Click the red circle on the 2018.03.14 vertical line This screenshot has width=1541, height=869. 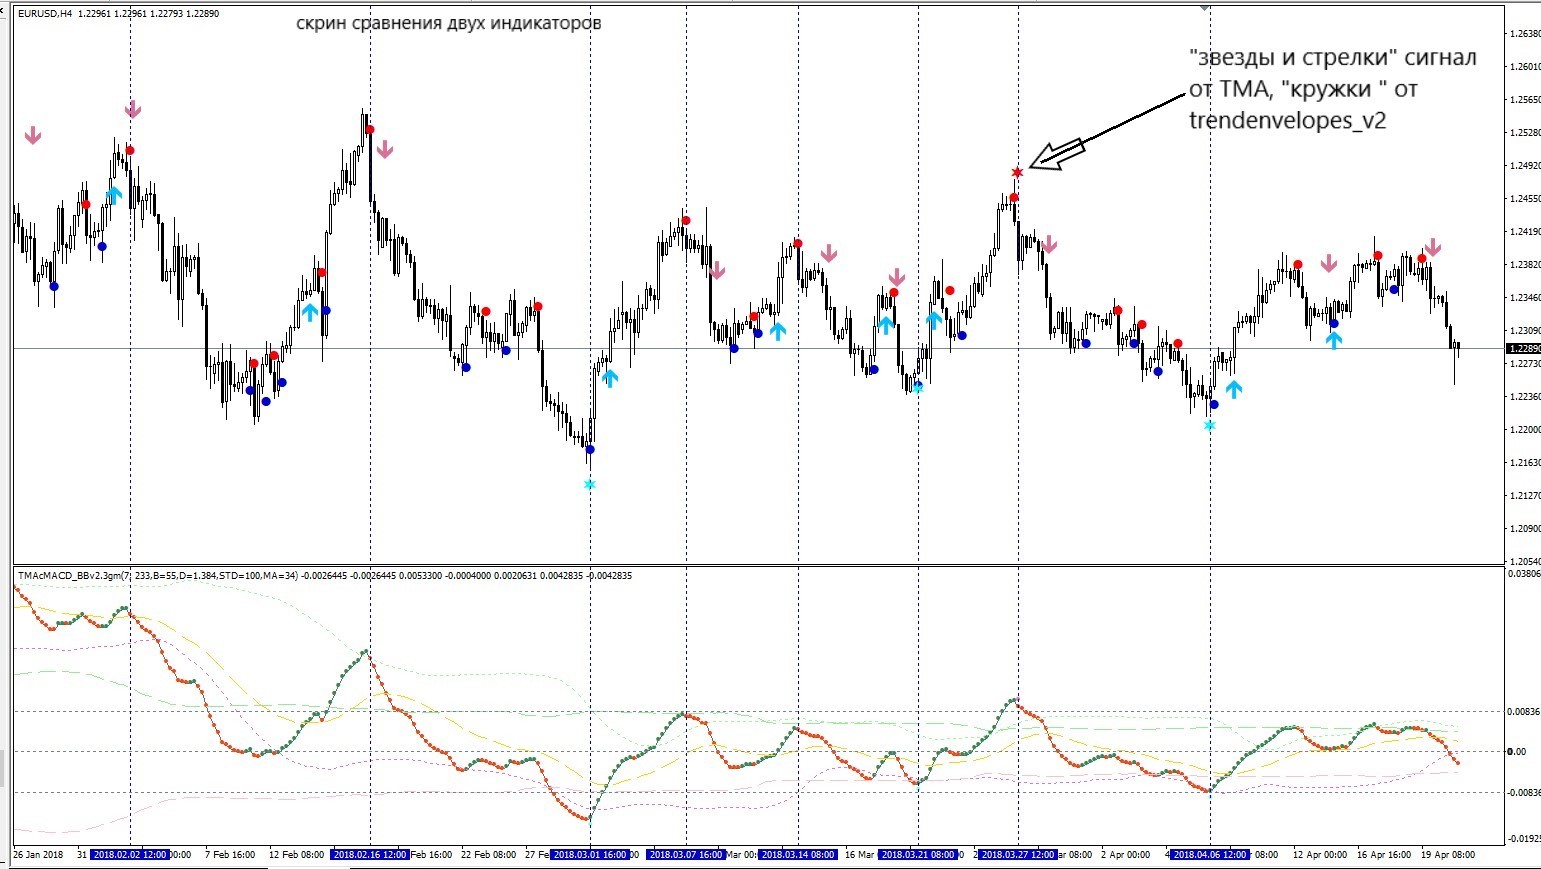pos(798,244)
